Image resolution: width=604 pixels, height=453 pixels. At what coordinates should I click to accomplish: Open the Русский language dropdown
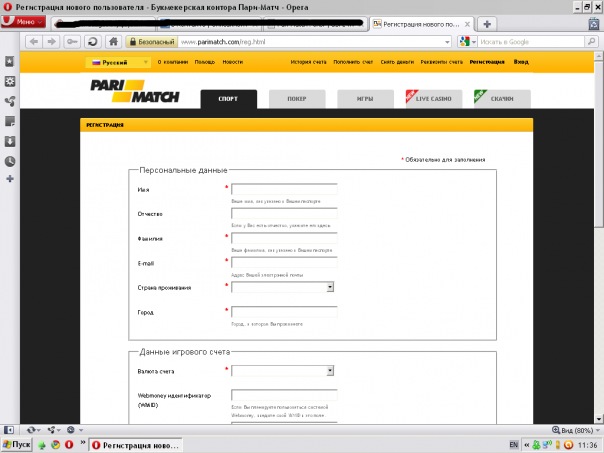118,62
